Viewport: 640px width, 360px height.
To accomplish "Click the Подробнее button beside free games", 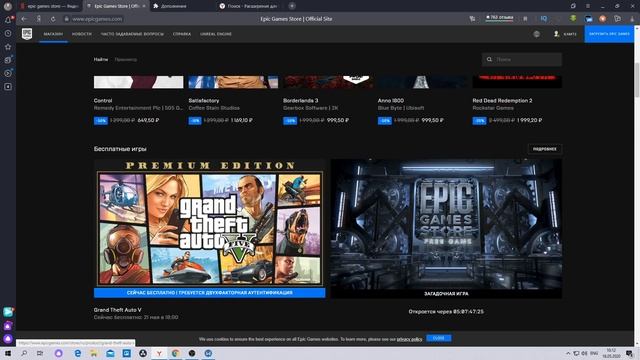I will point(544,149).
